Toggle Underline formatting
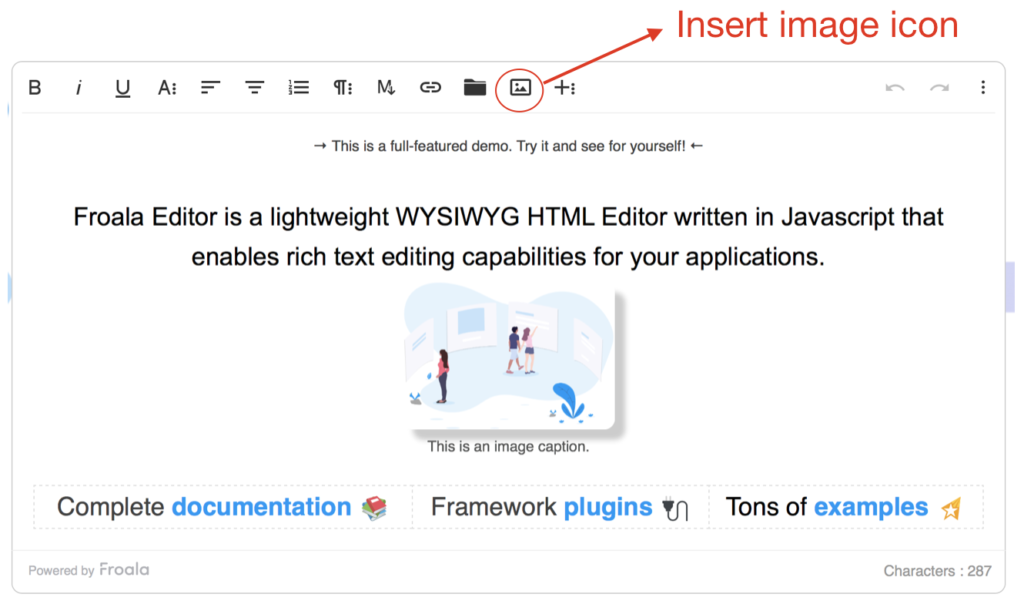1024x604 pixels. tap(122, 88)
